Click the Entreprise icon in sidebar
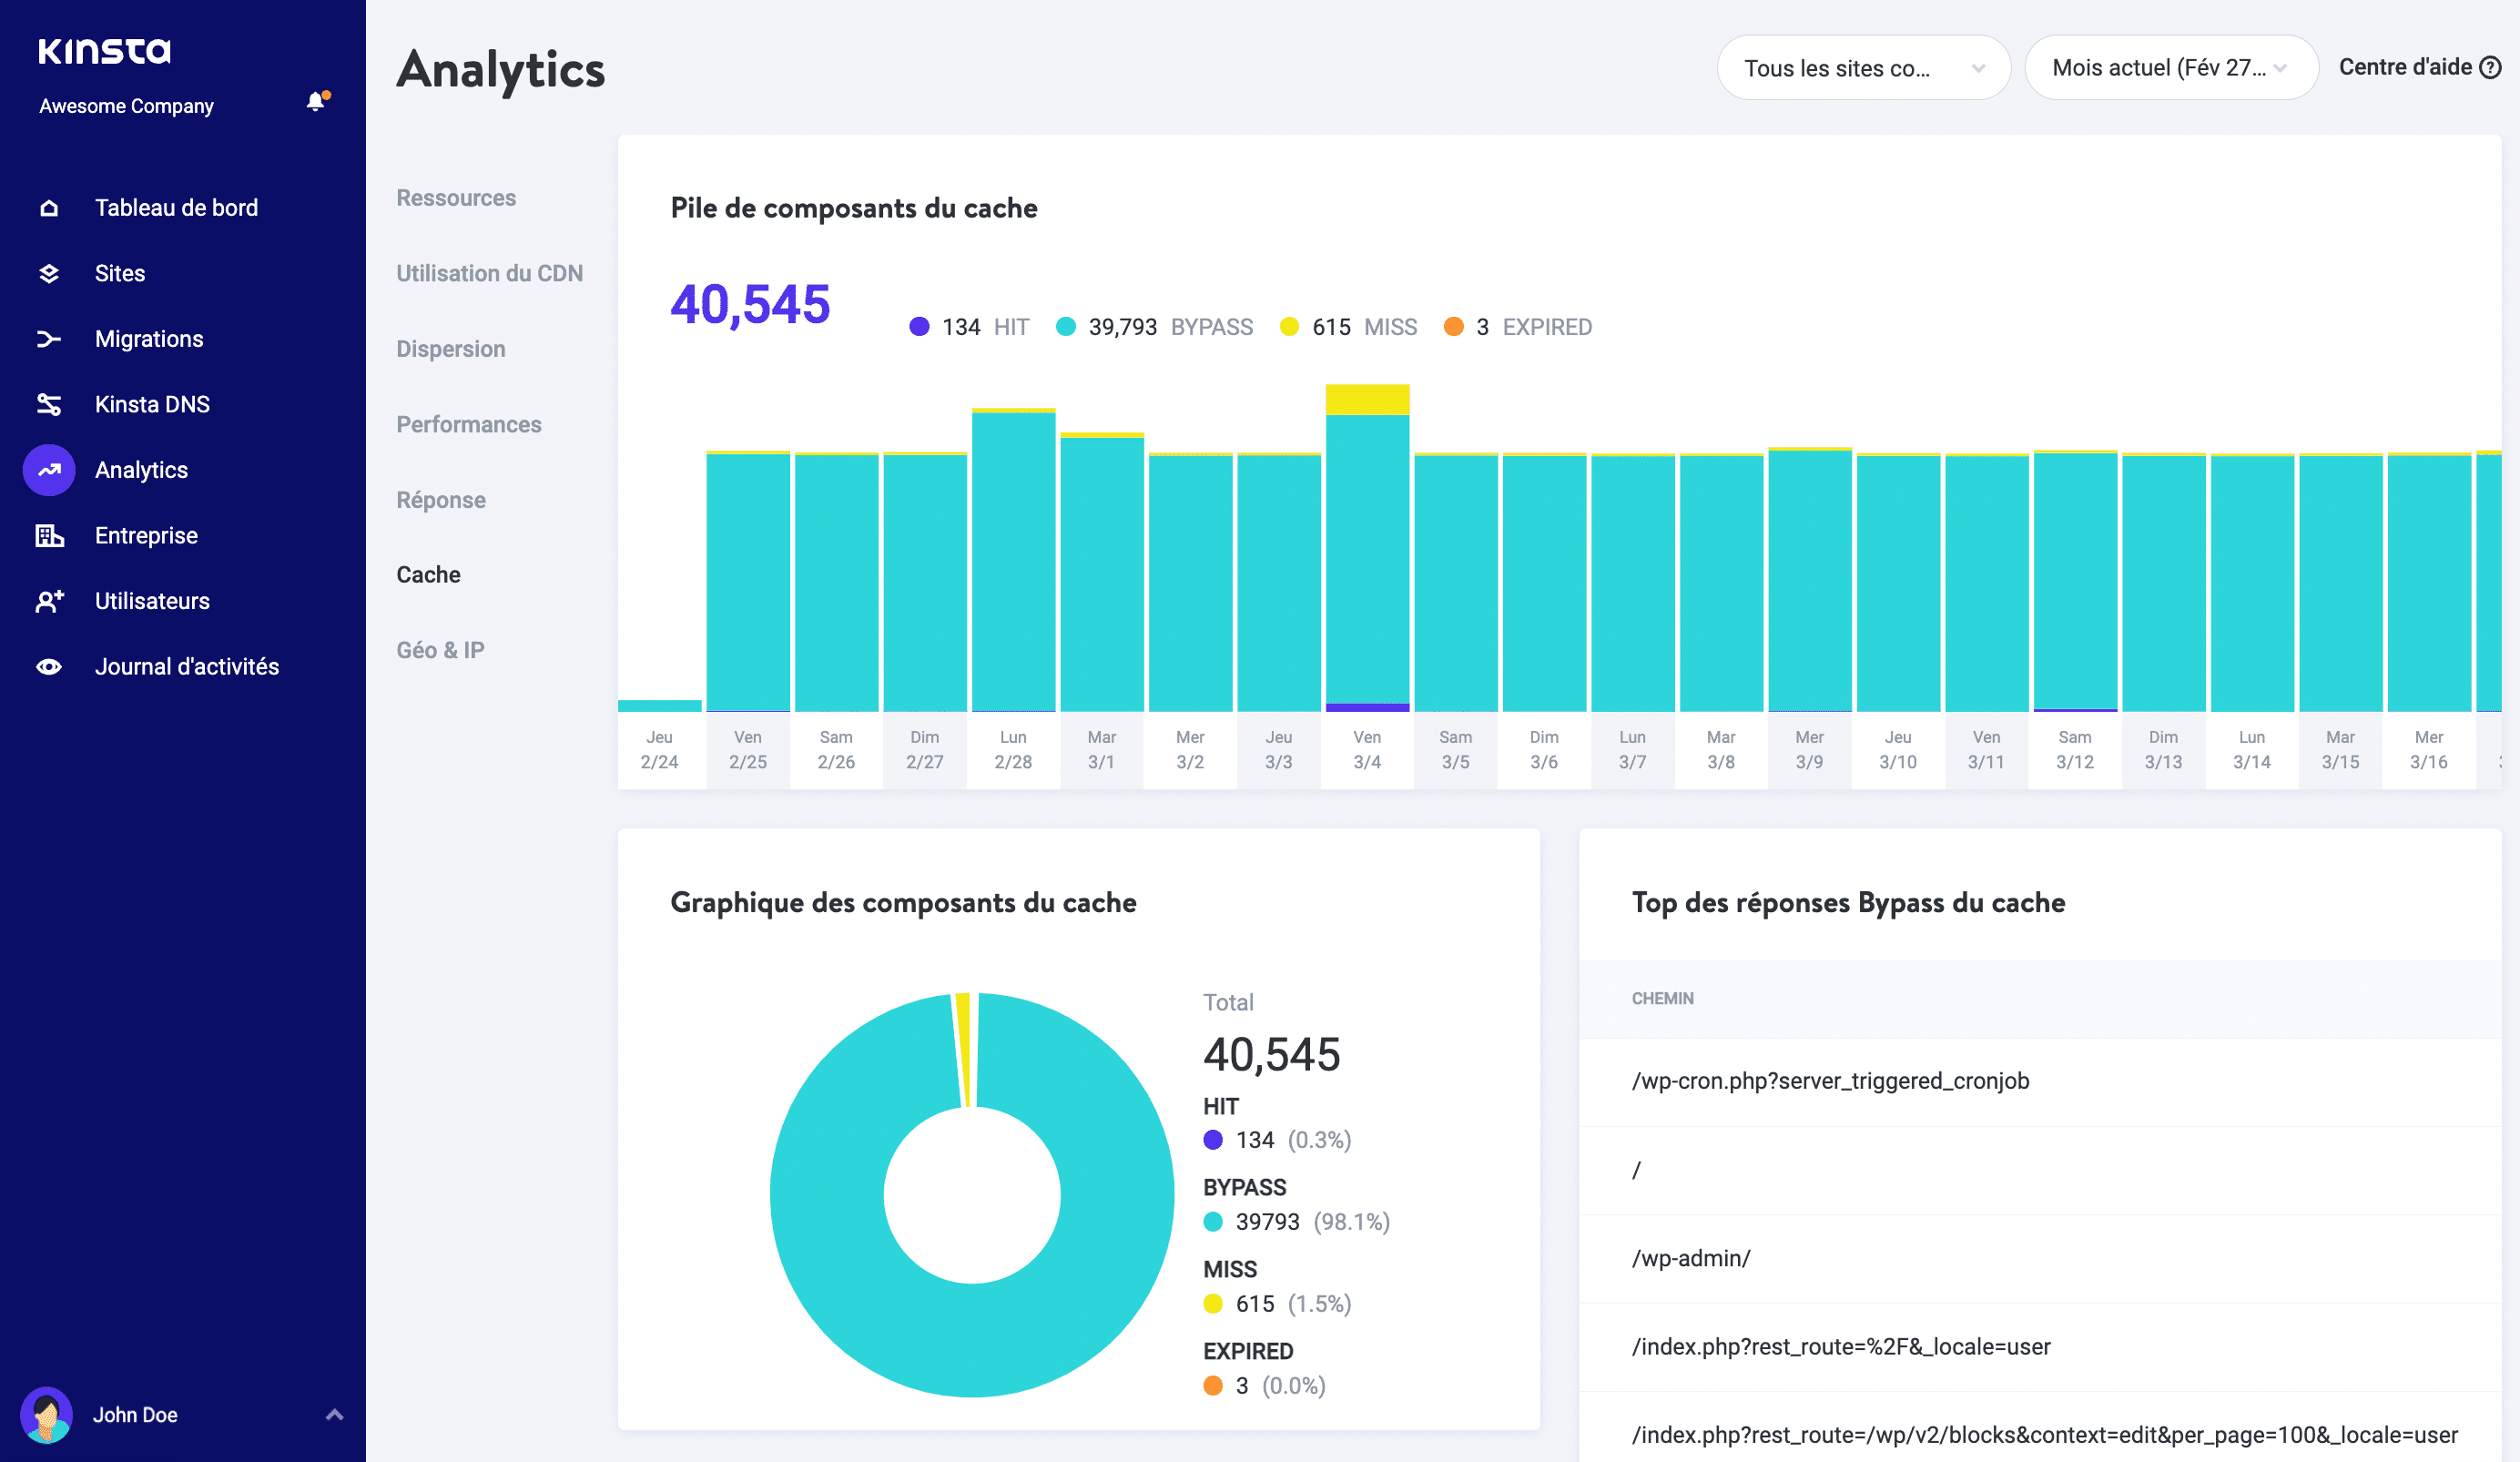 point(49,534)
